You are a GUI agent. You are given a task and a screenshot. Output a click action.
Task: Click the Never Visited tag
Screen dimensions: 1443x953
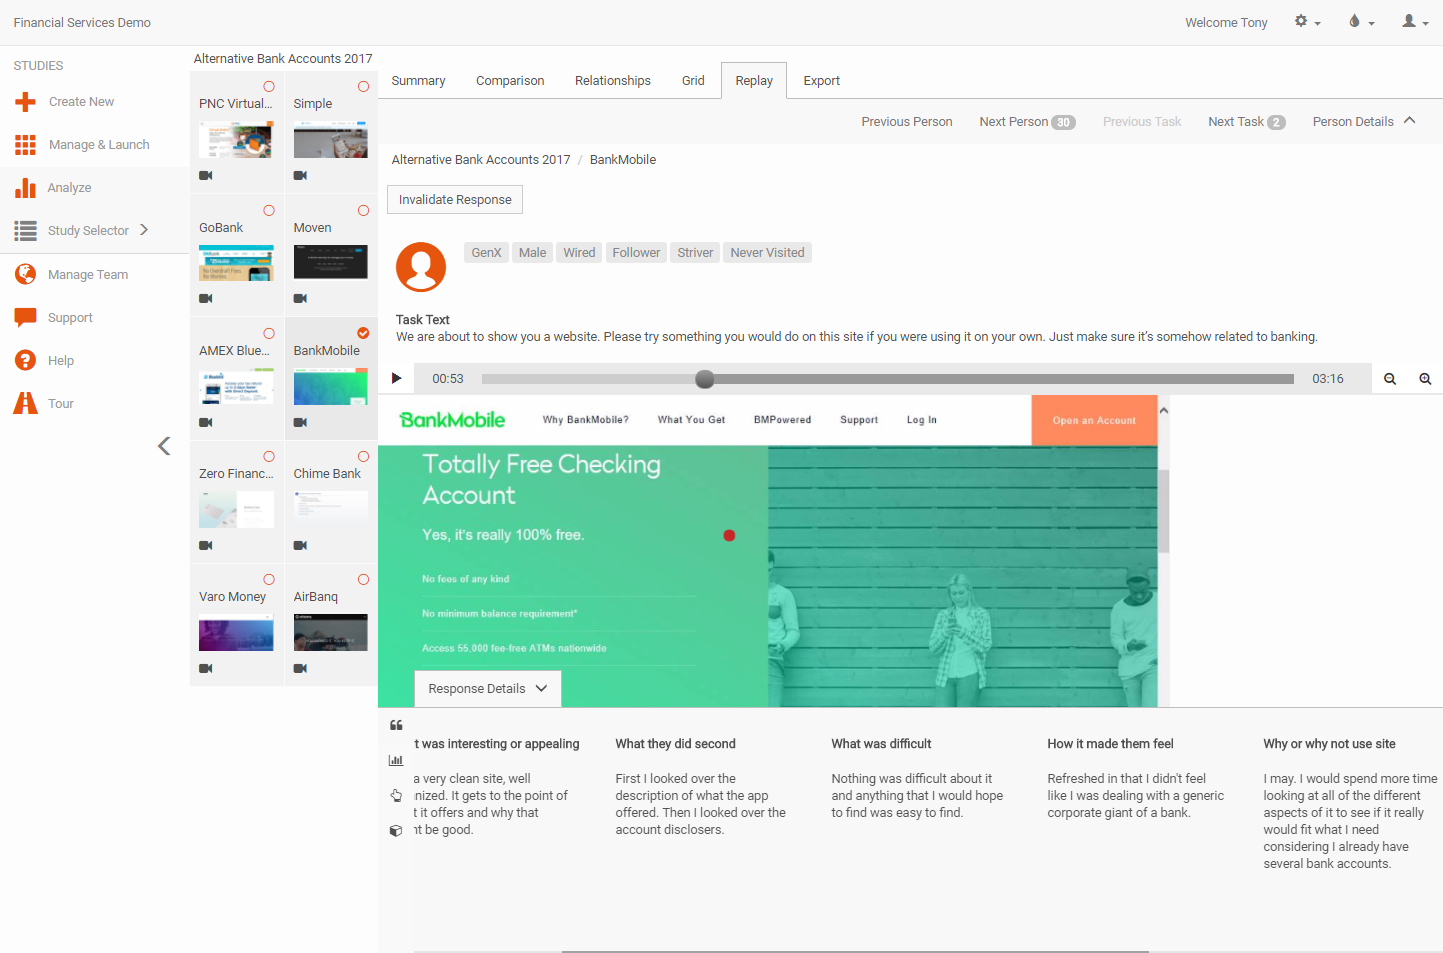767,253
